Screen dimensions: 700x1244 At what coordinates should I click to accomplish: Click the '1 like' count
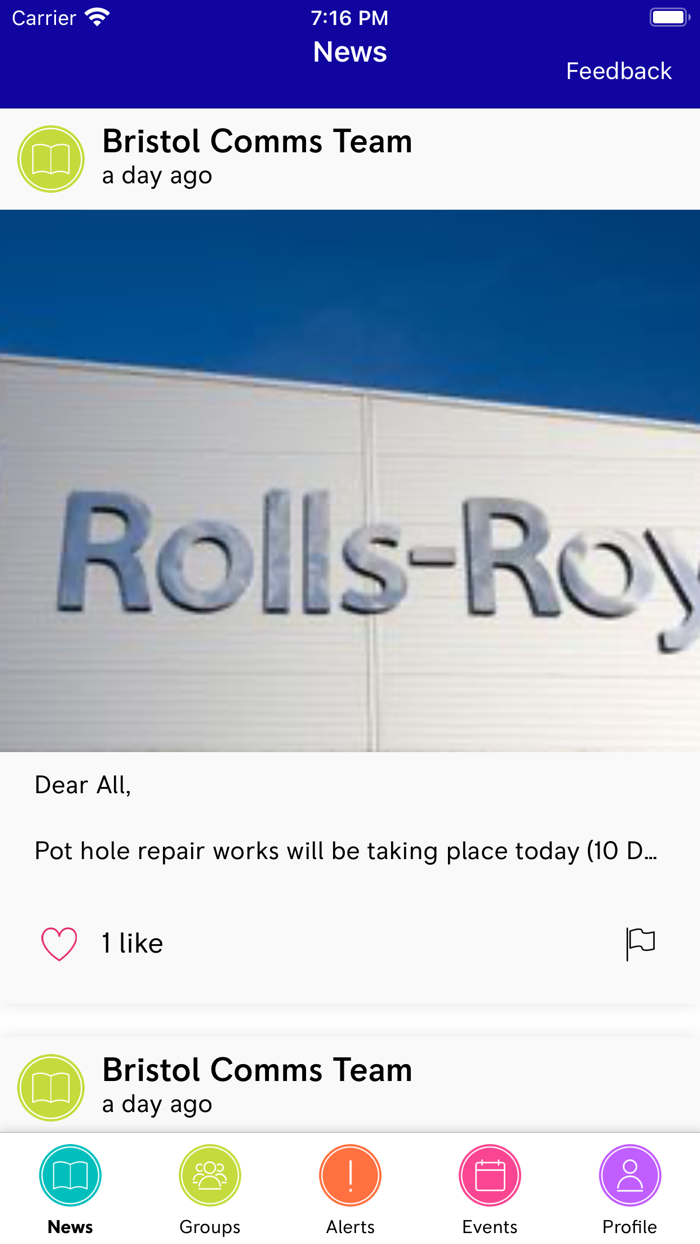(x=132, y=944)
